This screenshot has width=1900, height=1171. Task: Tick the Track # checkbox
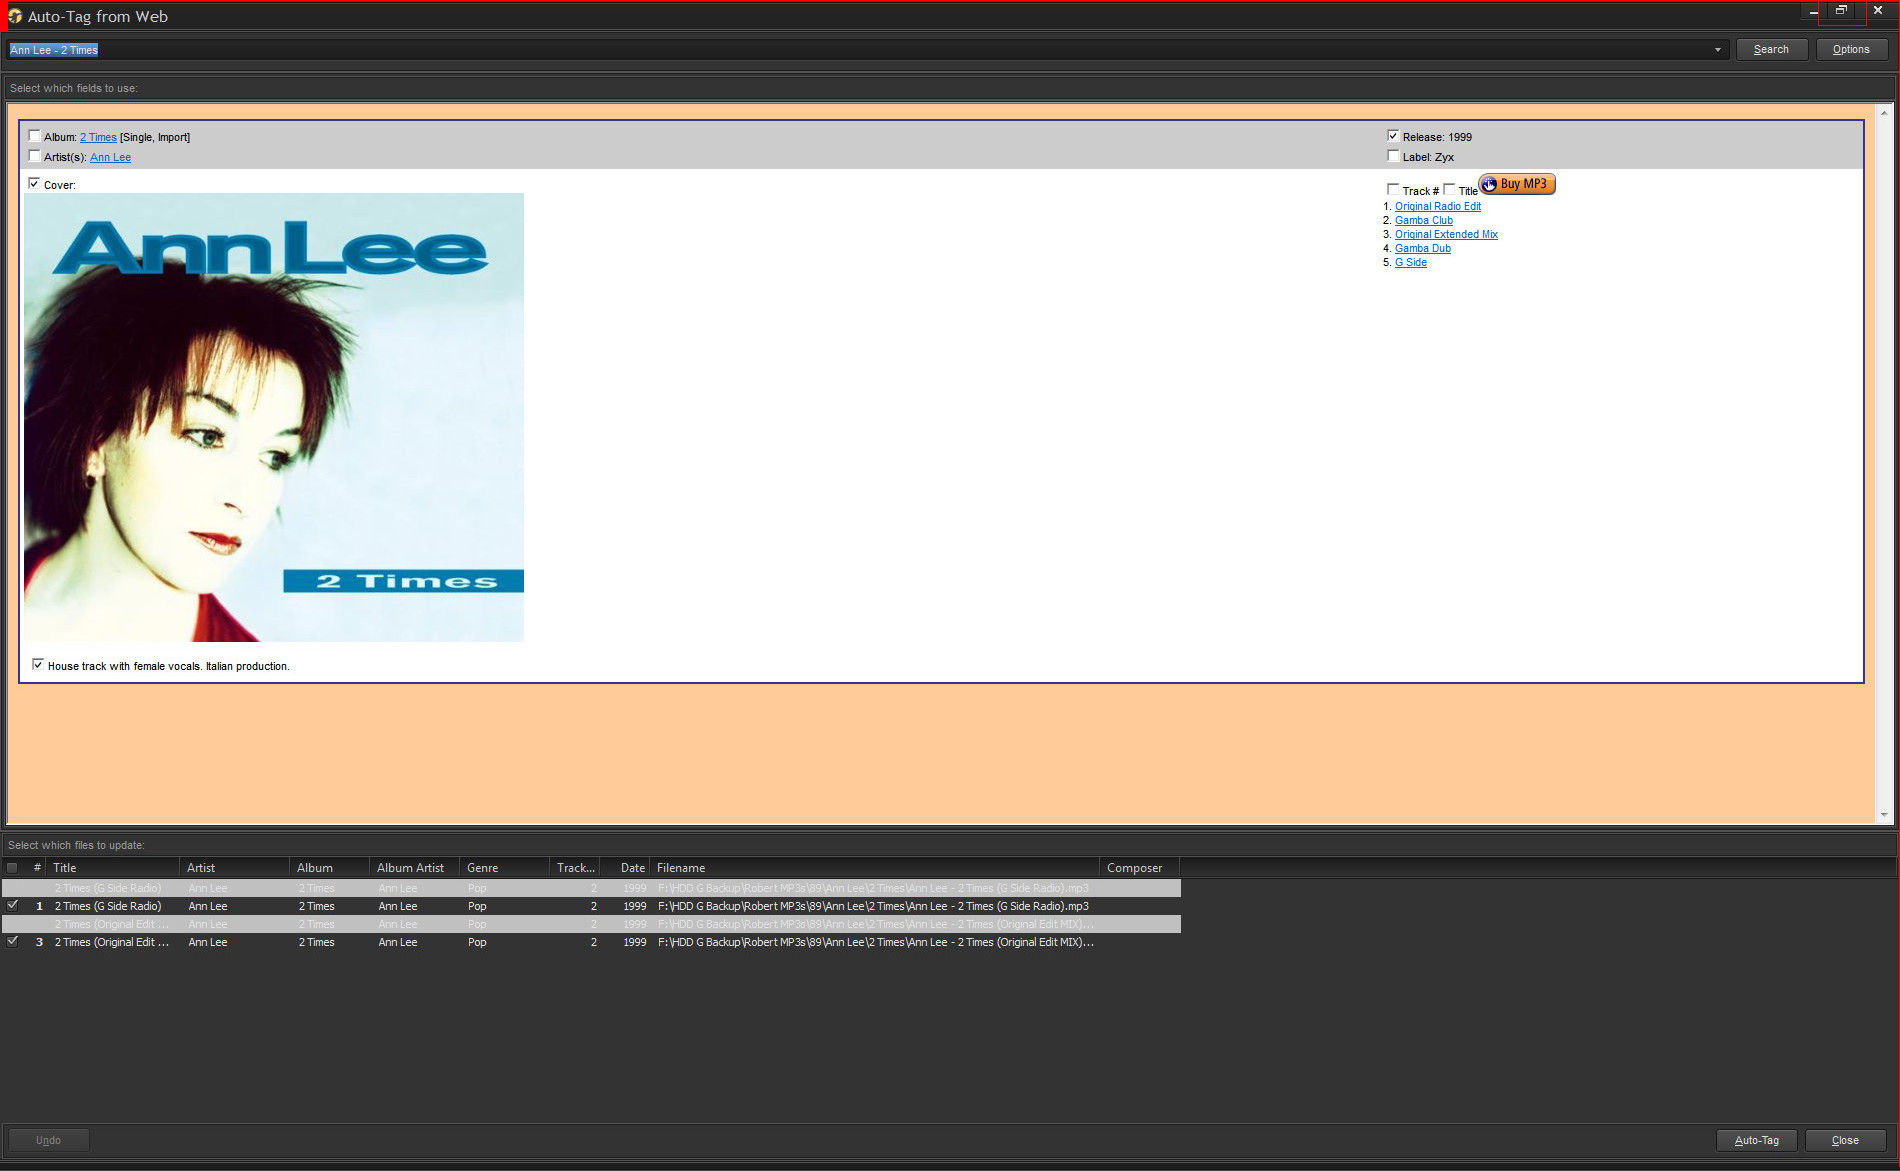[1393, 190]
